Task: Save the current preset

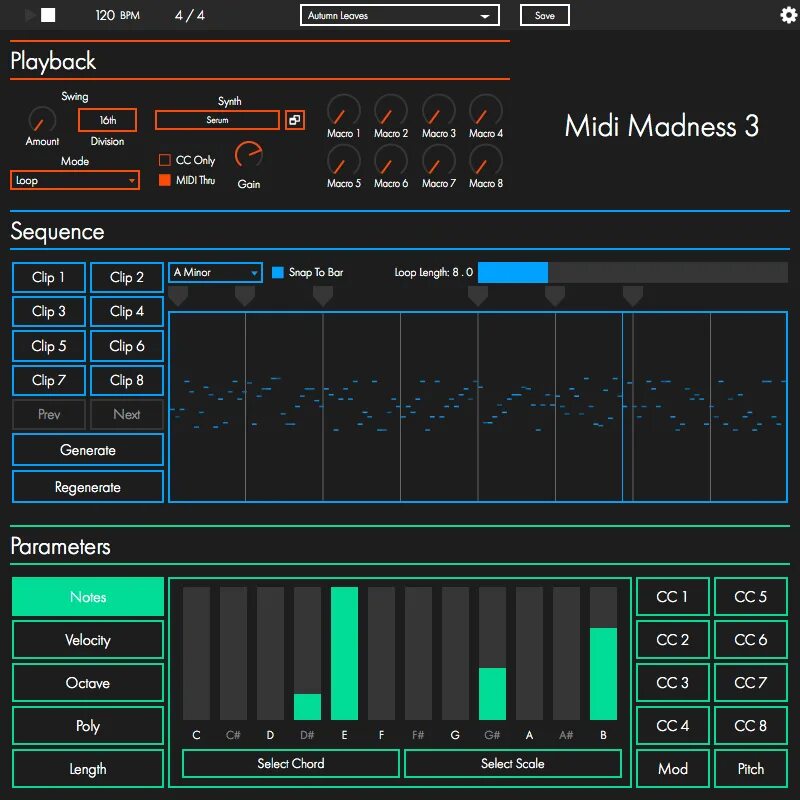Action: pyautogui.click(x=544, y=15)
